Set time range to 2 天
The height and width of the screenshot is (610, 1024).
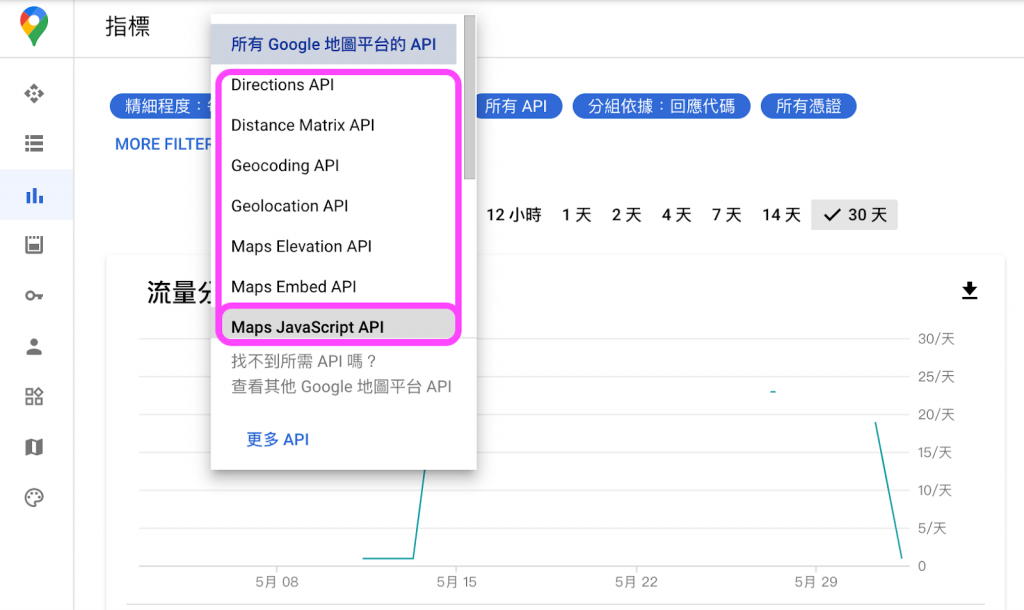[x=626, y=215]
